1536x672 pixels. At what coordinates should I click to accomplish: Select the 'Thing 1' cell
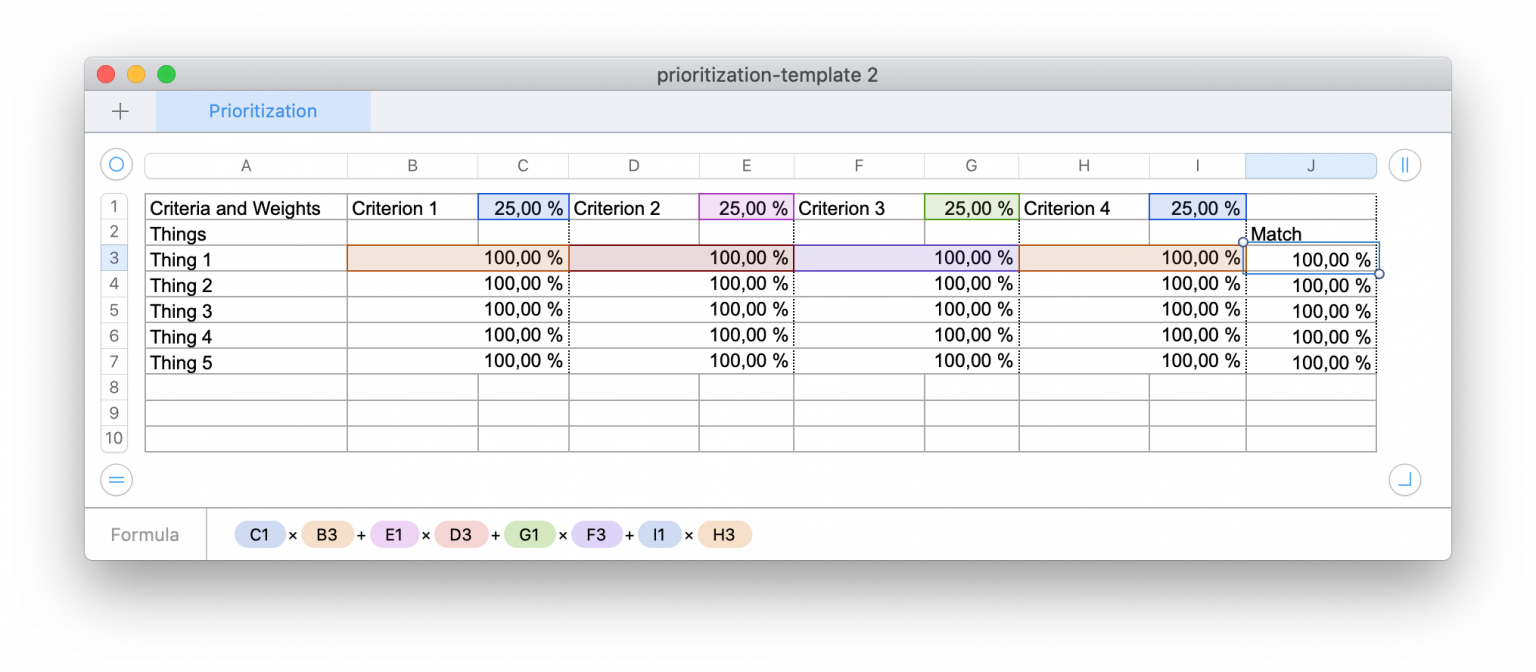click(x=246, y=259)
